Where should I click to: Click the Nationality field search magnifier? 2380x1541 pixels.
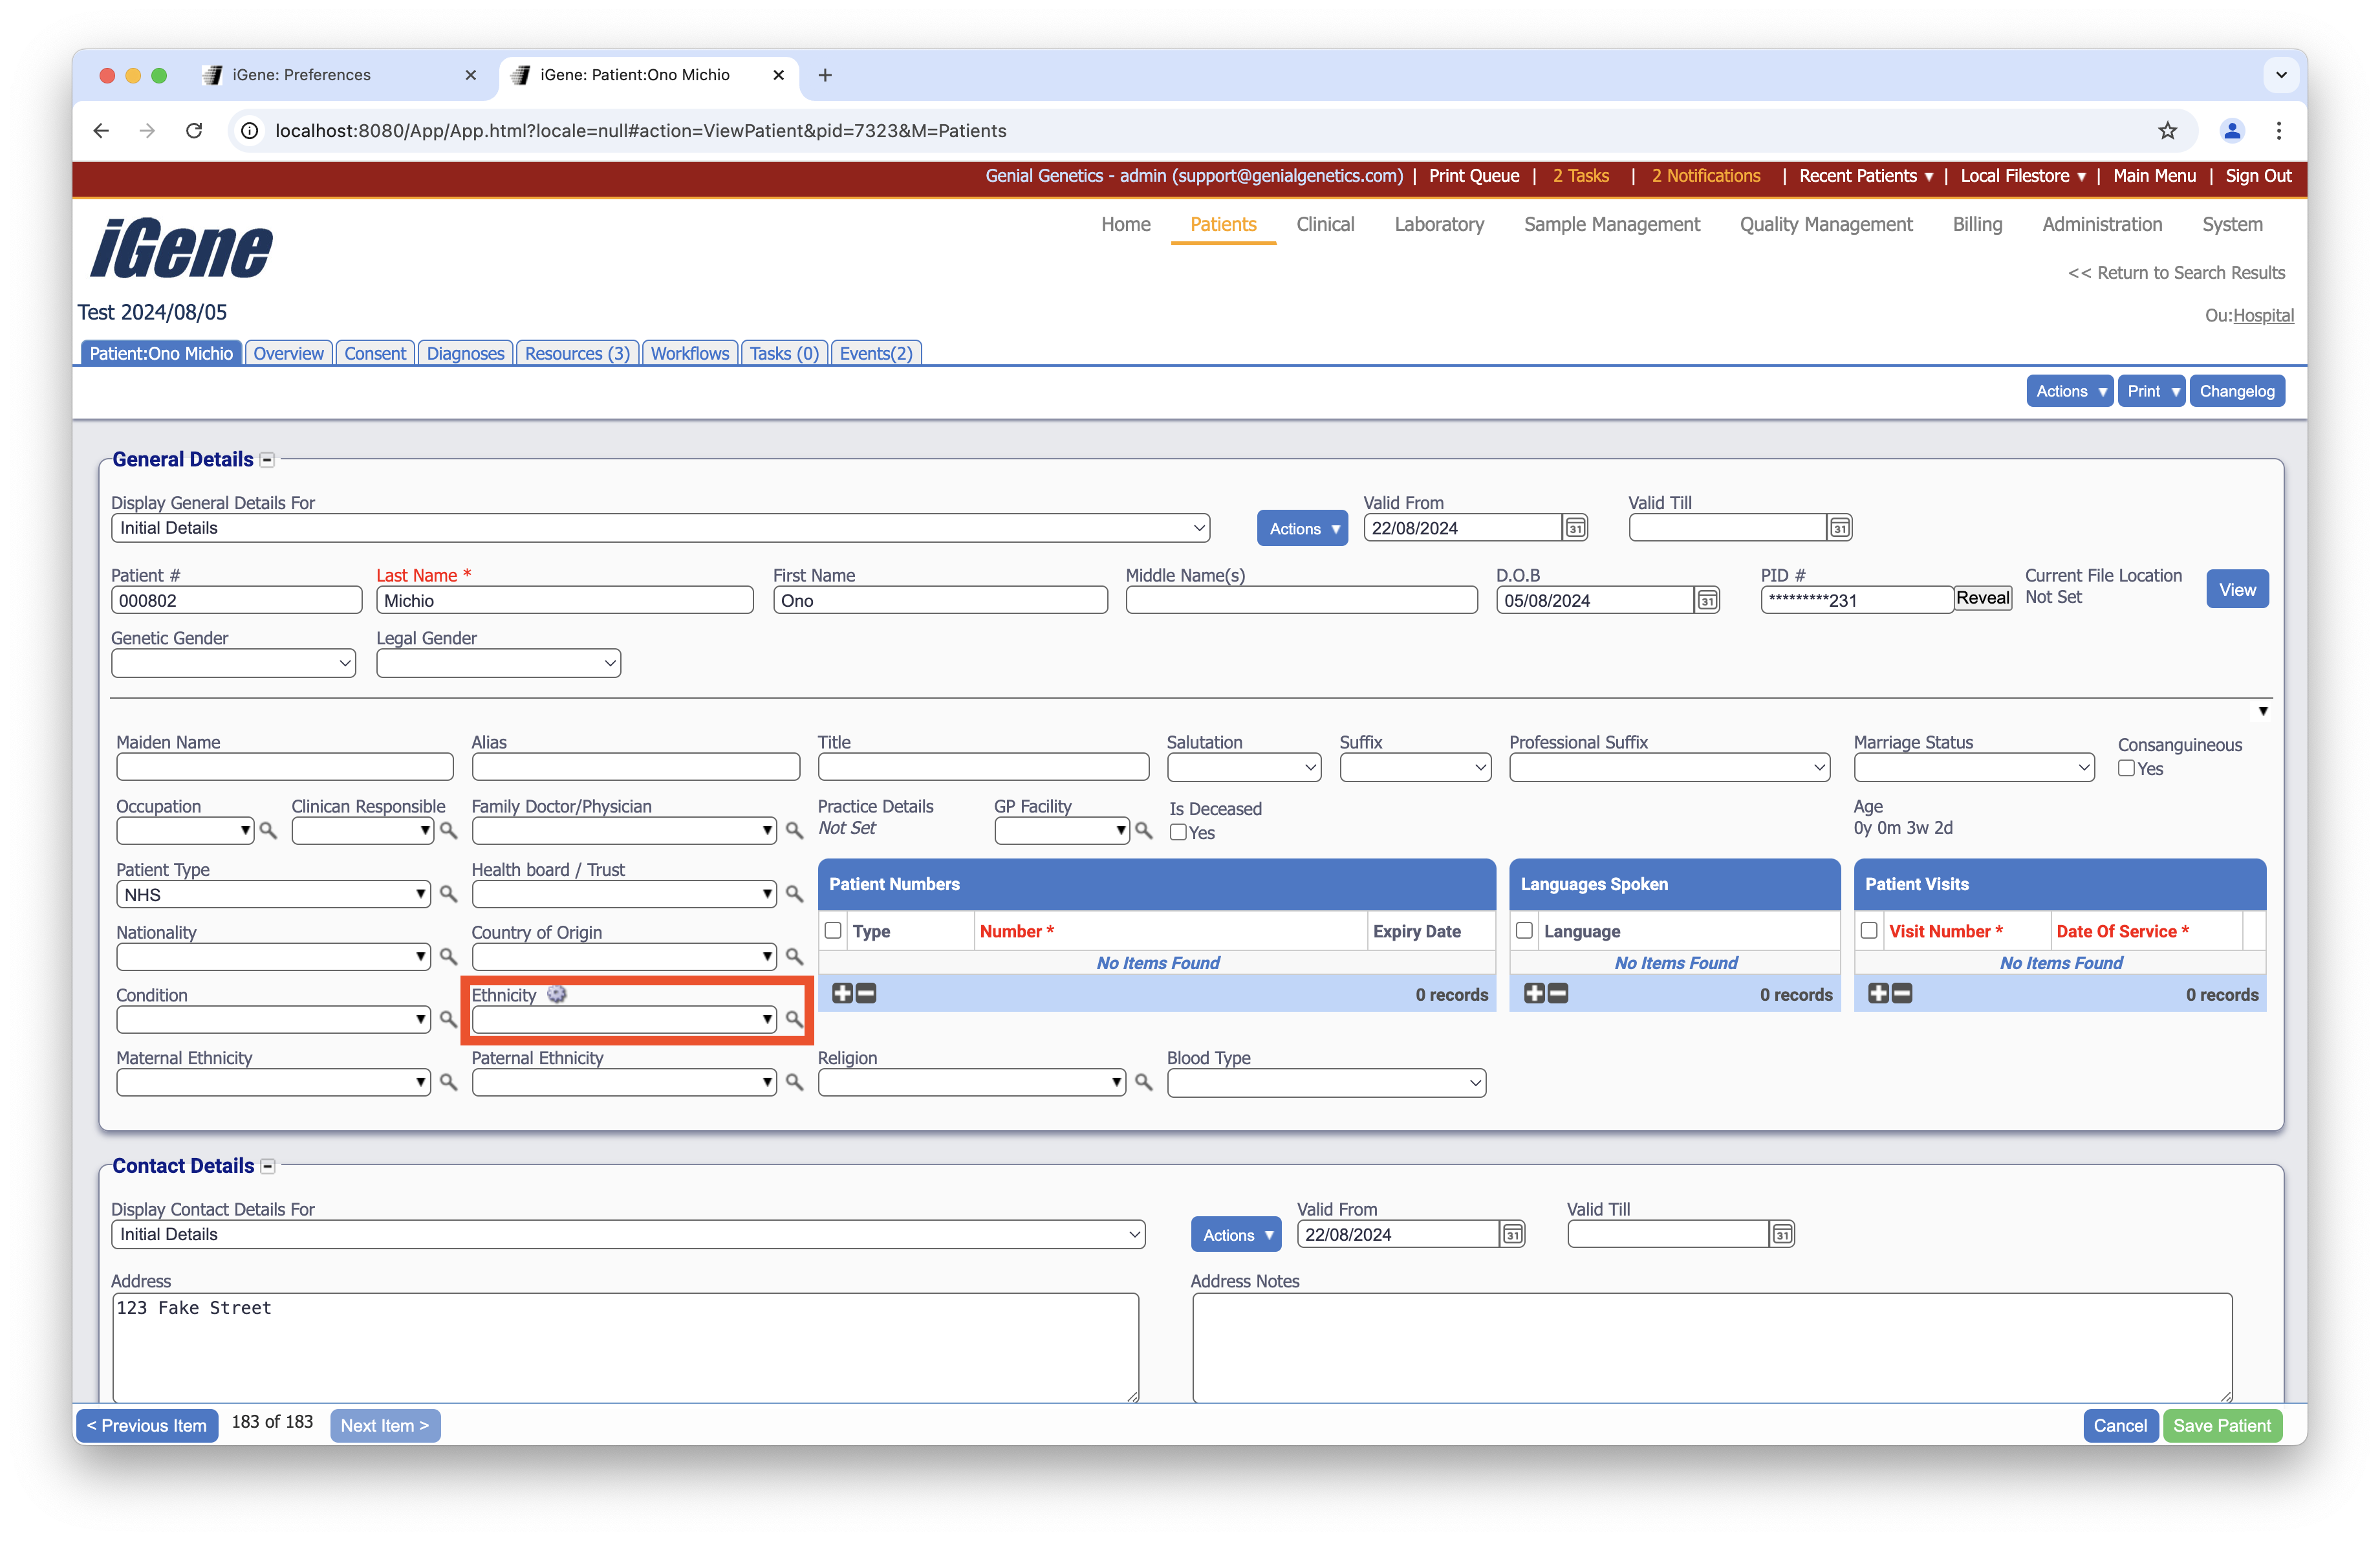click(448, 956)
